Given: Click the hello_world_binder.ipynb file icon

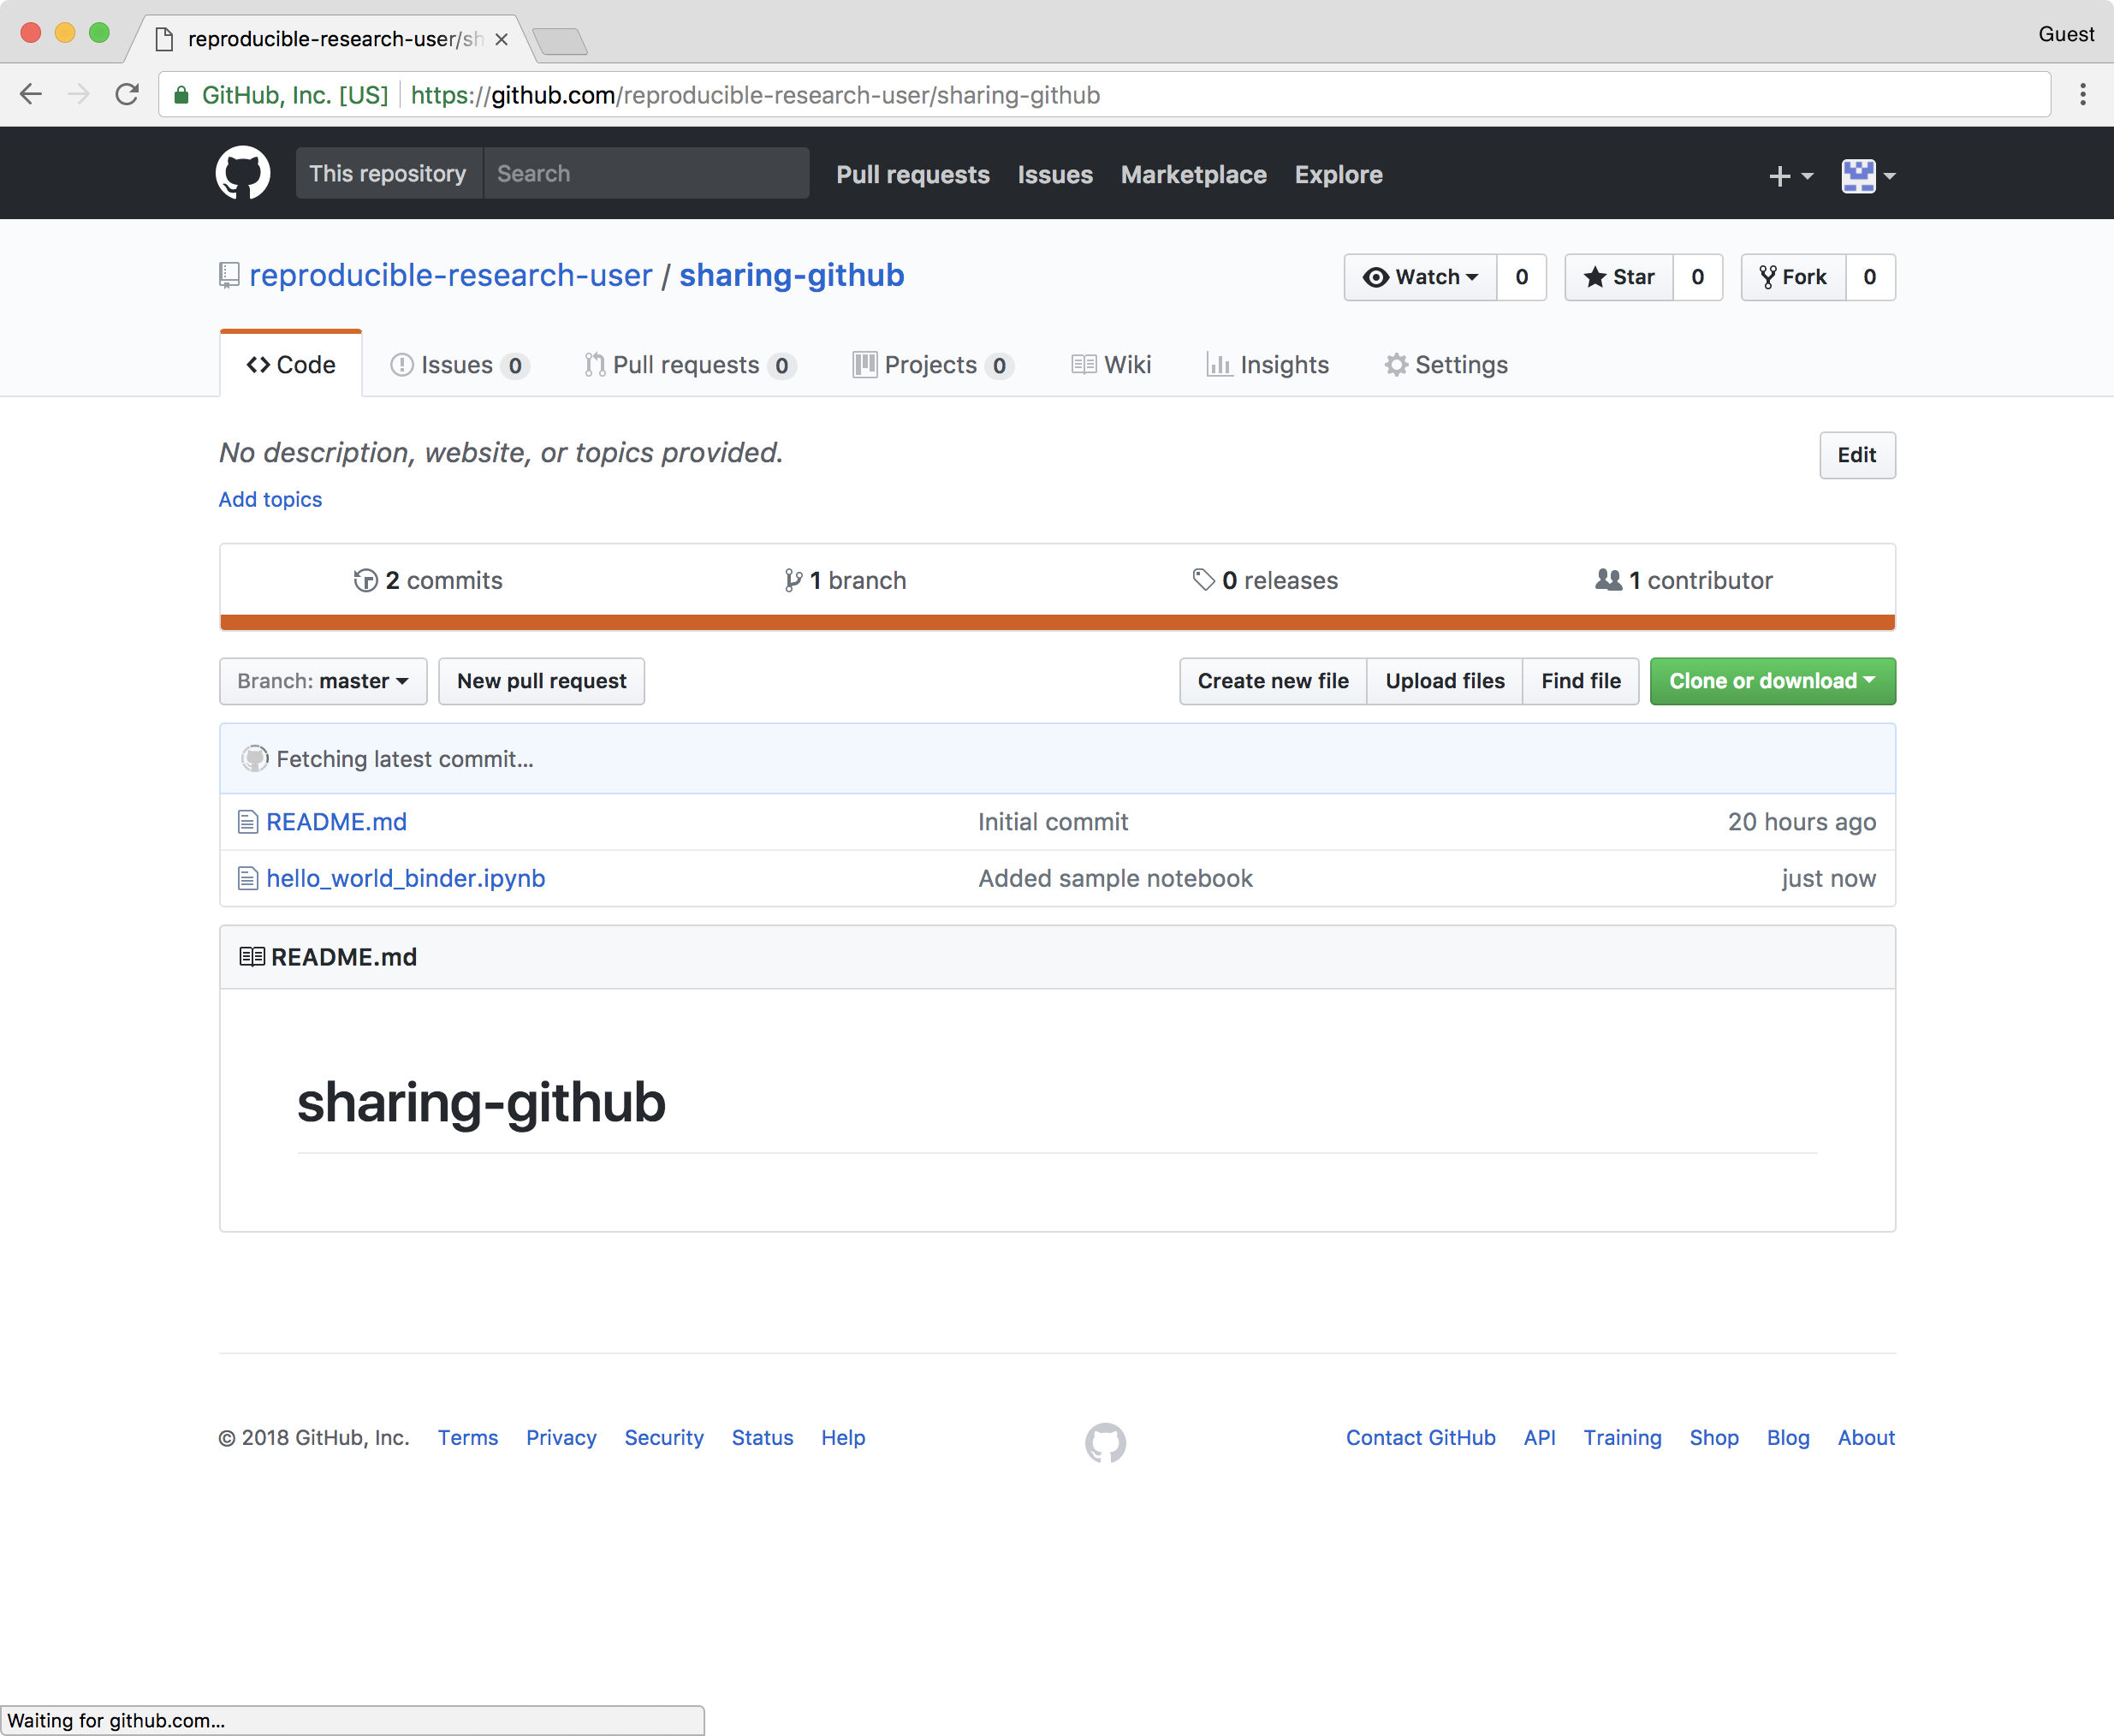Looking at the screenshot, I should (246, 877).
